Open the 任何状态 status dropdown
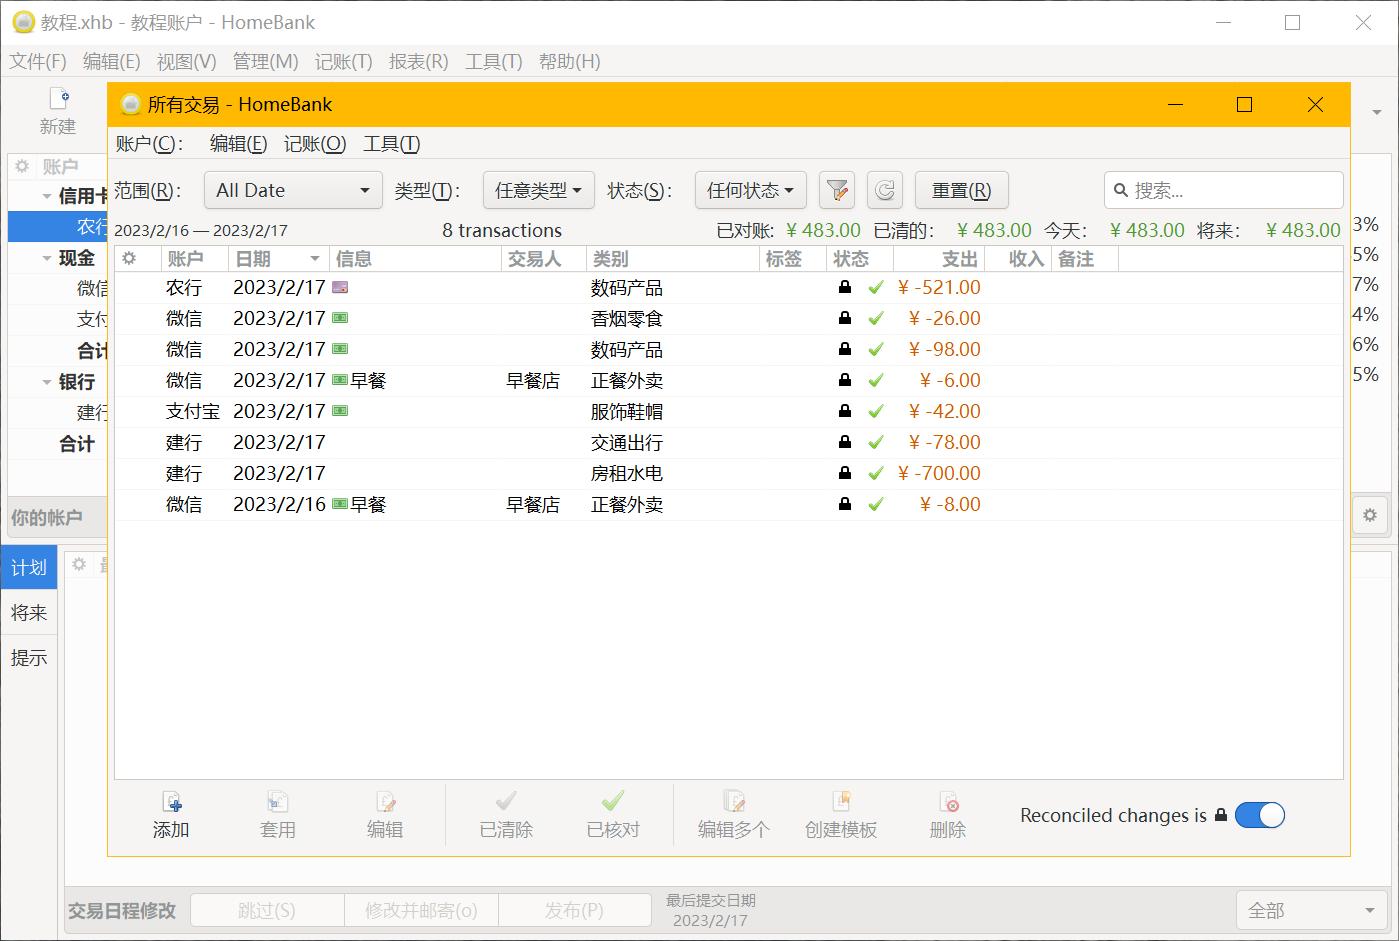Image resolution: width=1399 pixels, height=941 pixels. [750, 190]
